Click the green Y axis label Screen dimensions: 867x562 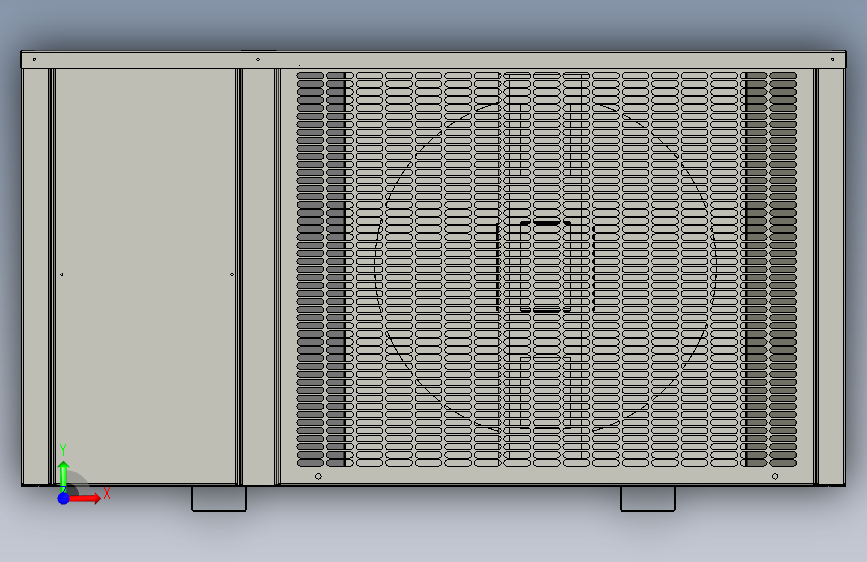coord(63,450)
